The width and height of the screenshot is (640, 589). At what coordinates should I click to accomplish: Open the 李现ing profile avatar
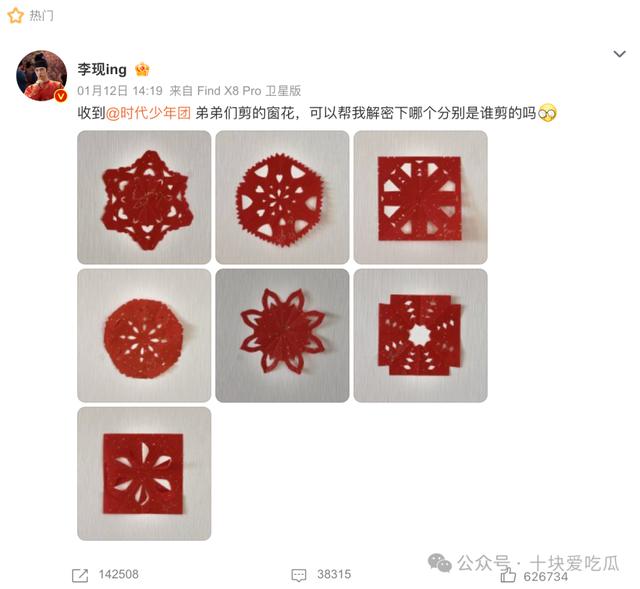(x=42, y=76)
